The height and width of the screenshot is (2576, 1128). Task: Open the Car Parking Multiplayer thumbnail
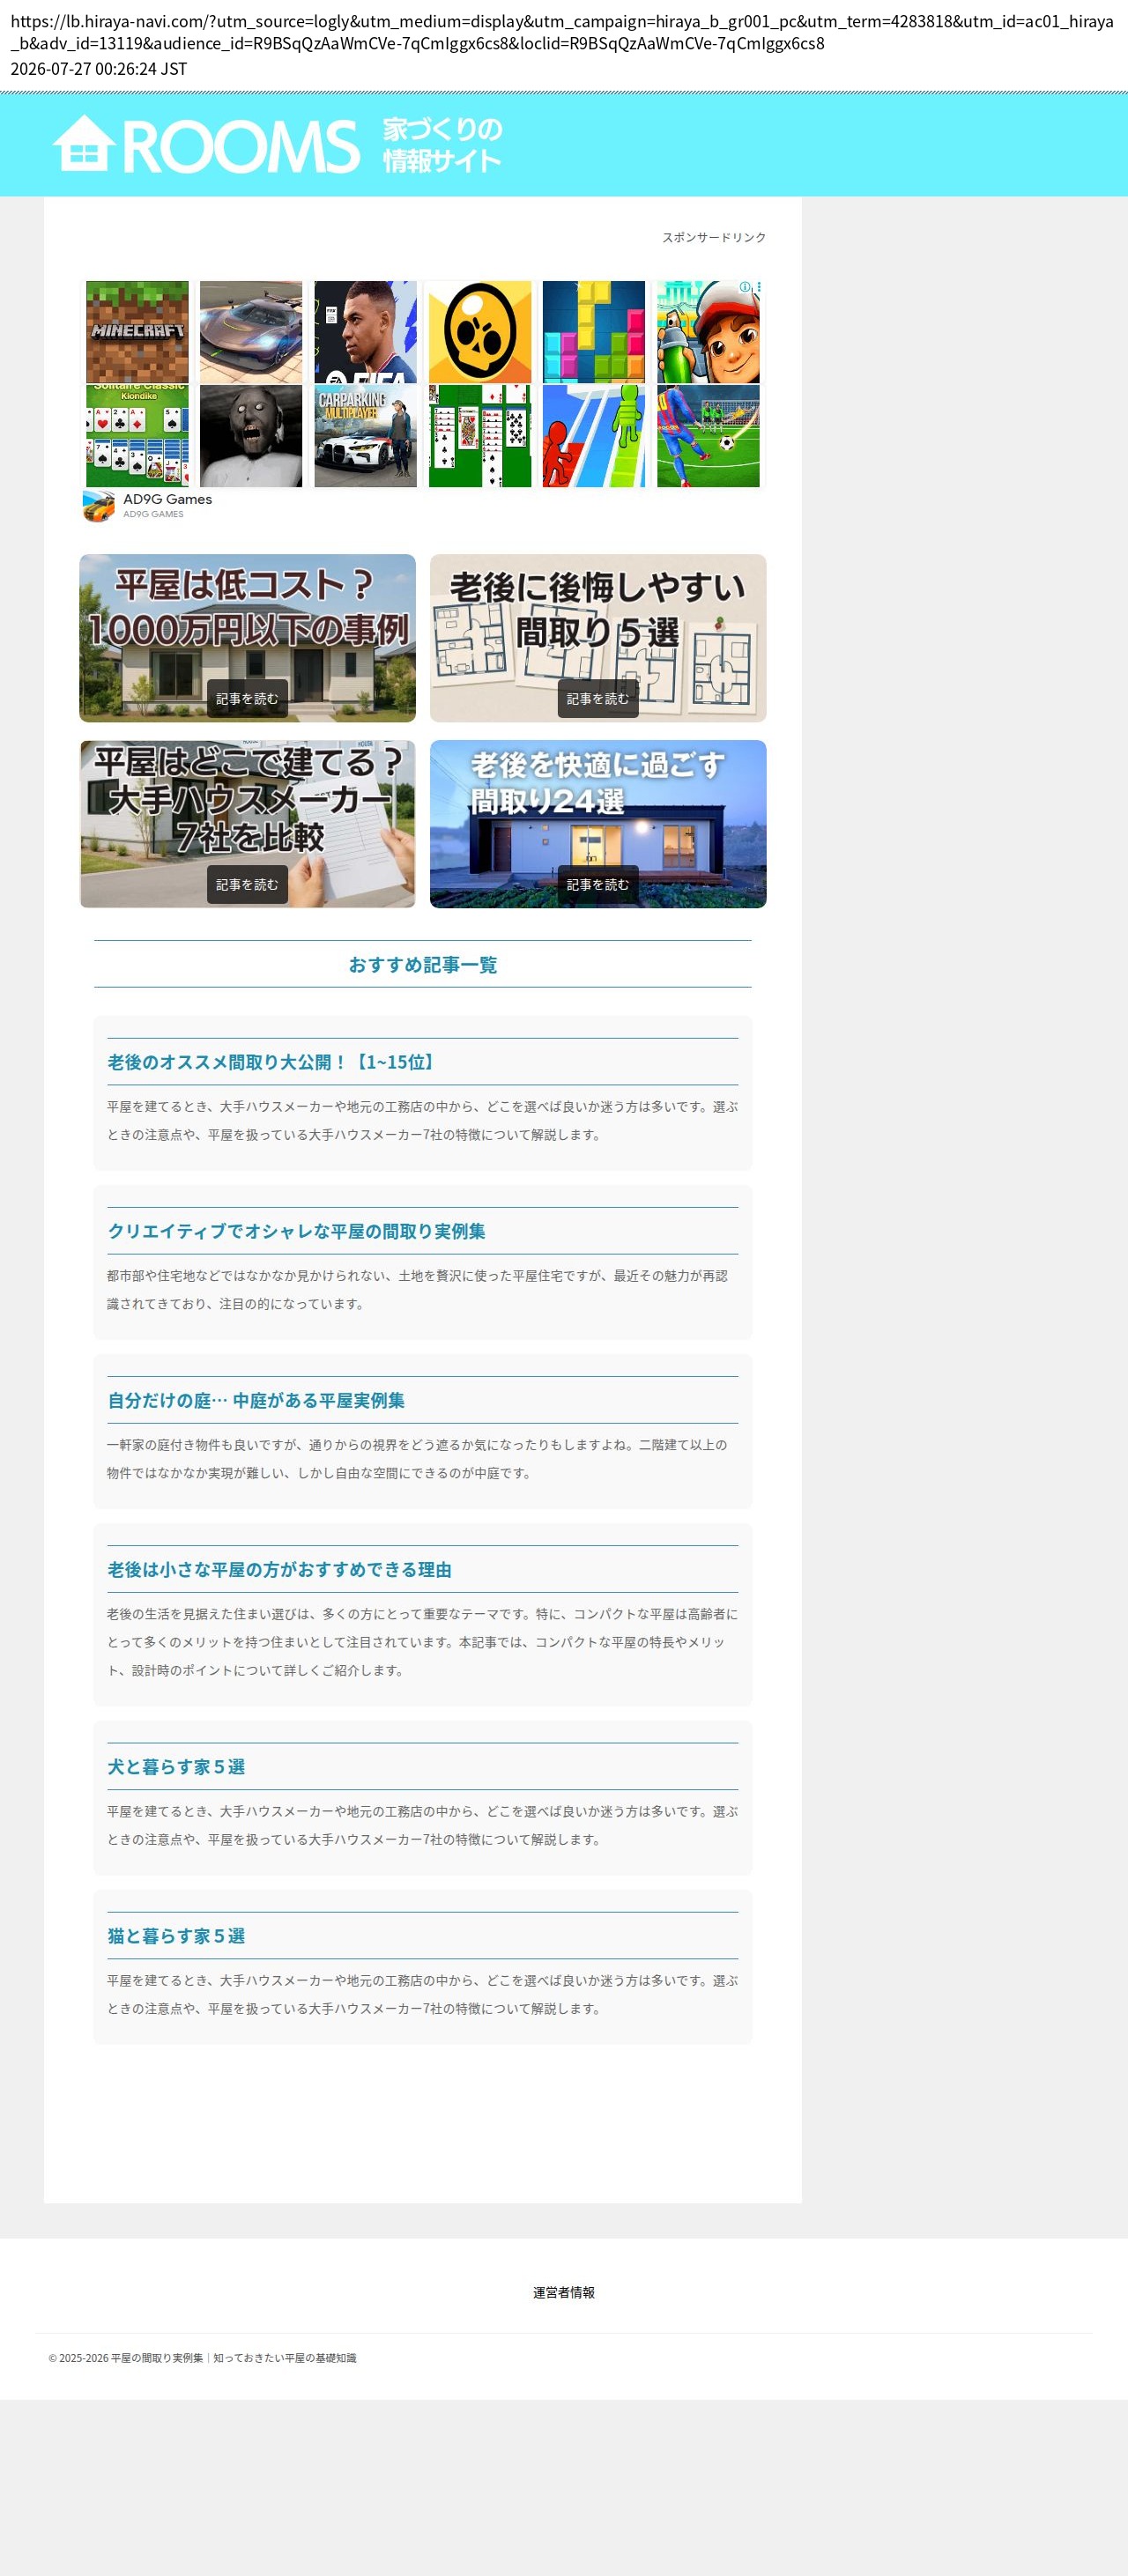point(365,436)
